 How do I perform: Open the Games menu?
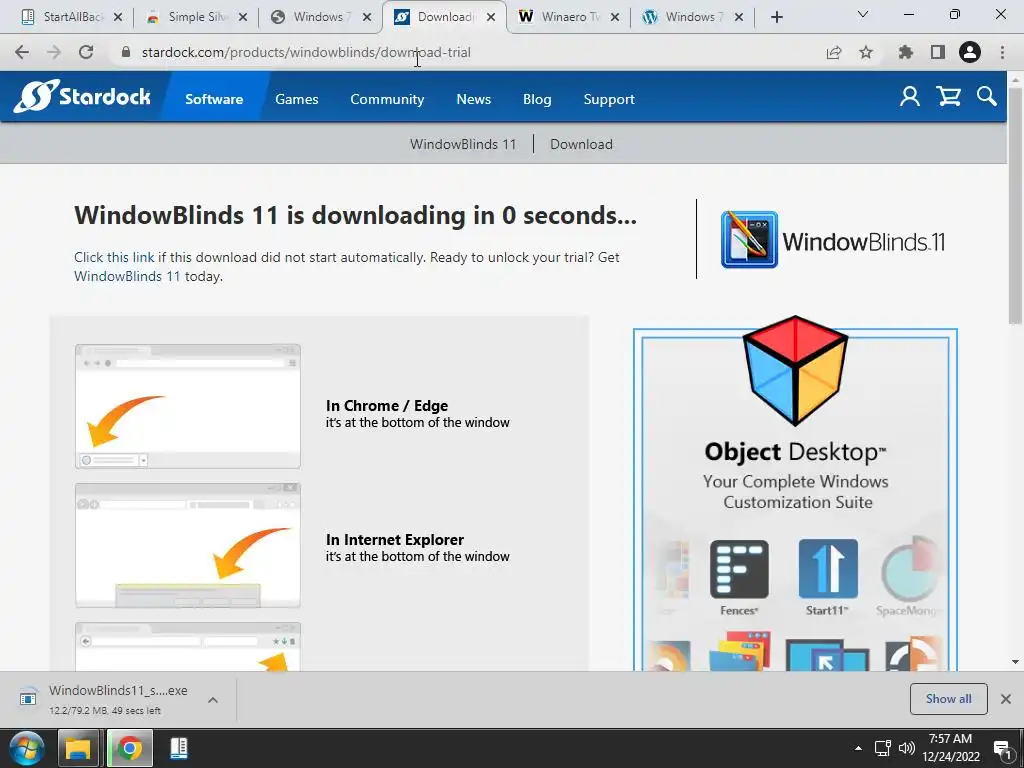pos(296,99)
